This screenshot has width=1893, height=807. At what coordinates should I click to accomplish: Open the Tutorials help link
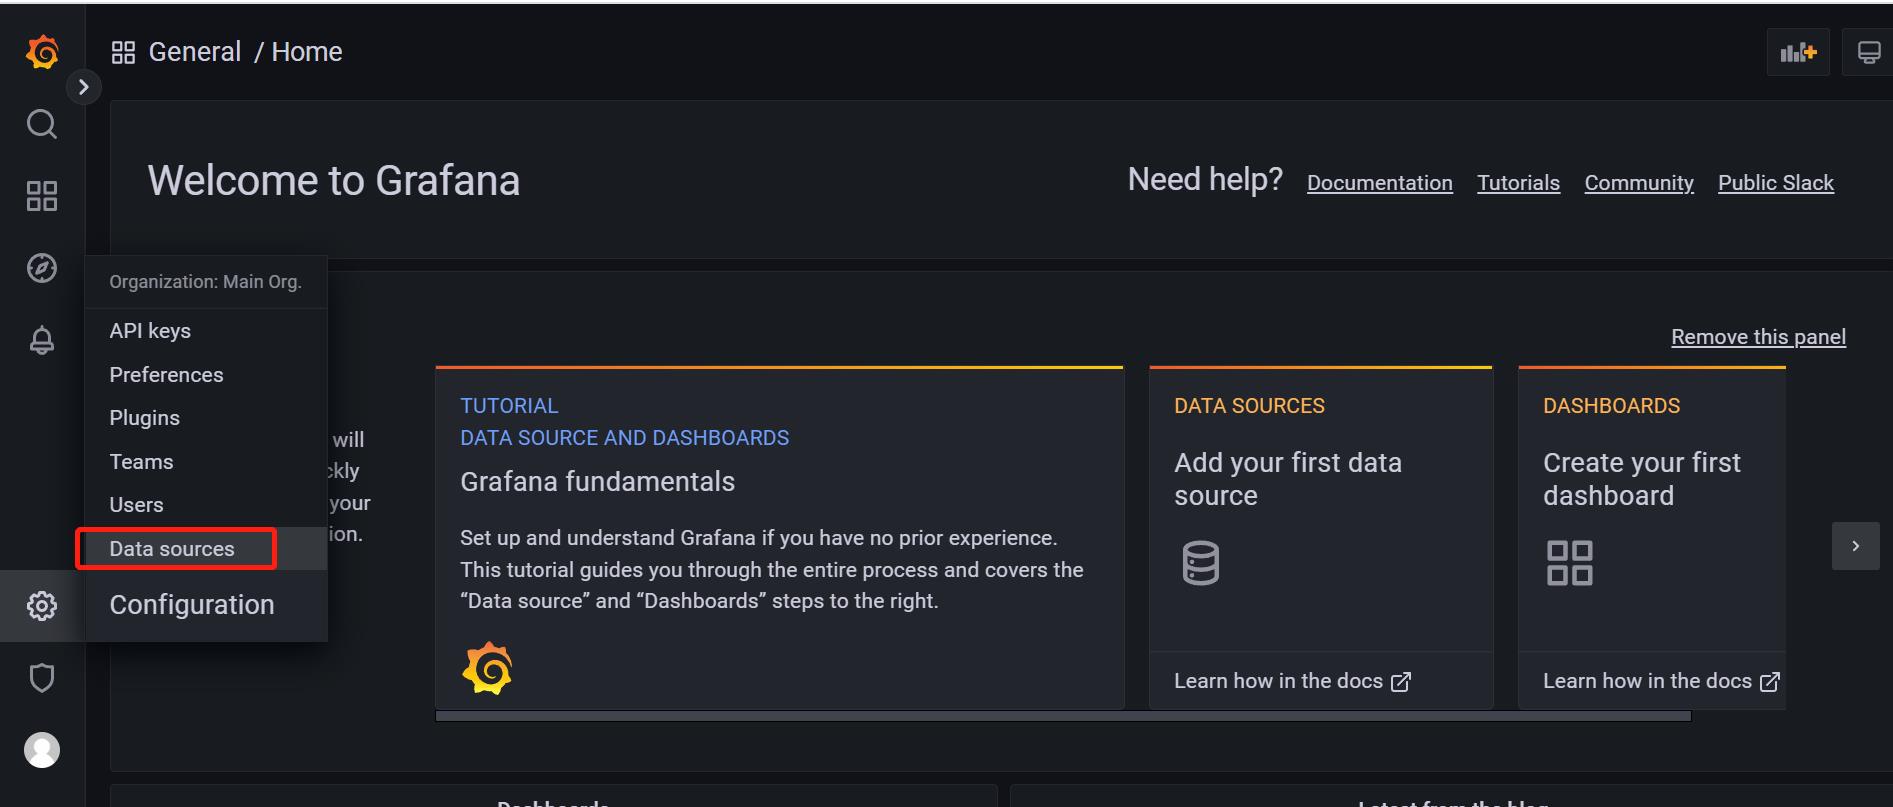click(x=1518, y=183)
